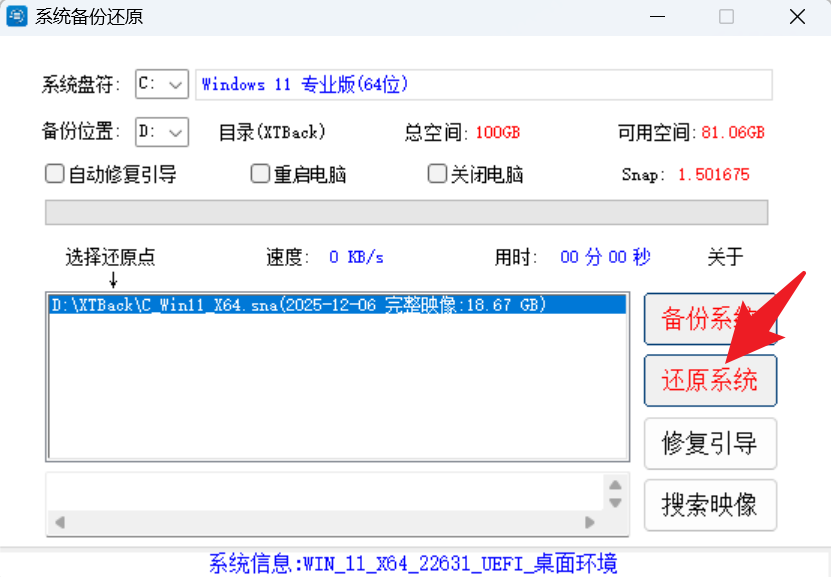Check the 重启电脑 option
This screenshot has width=831, height=577.
[x=257, y=174]
